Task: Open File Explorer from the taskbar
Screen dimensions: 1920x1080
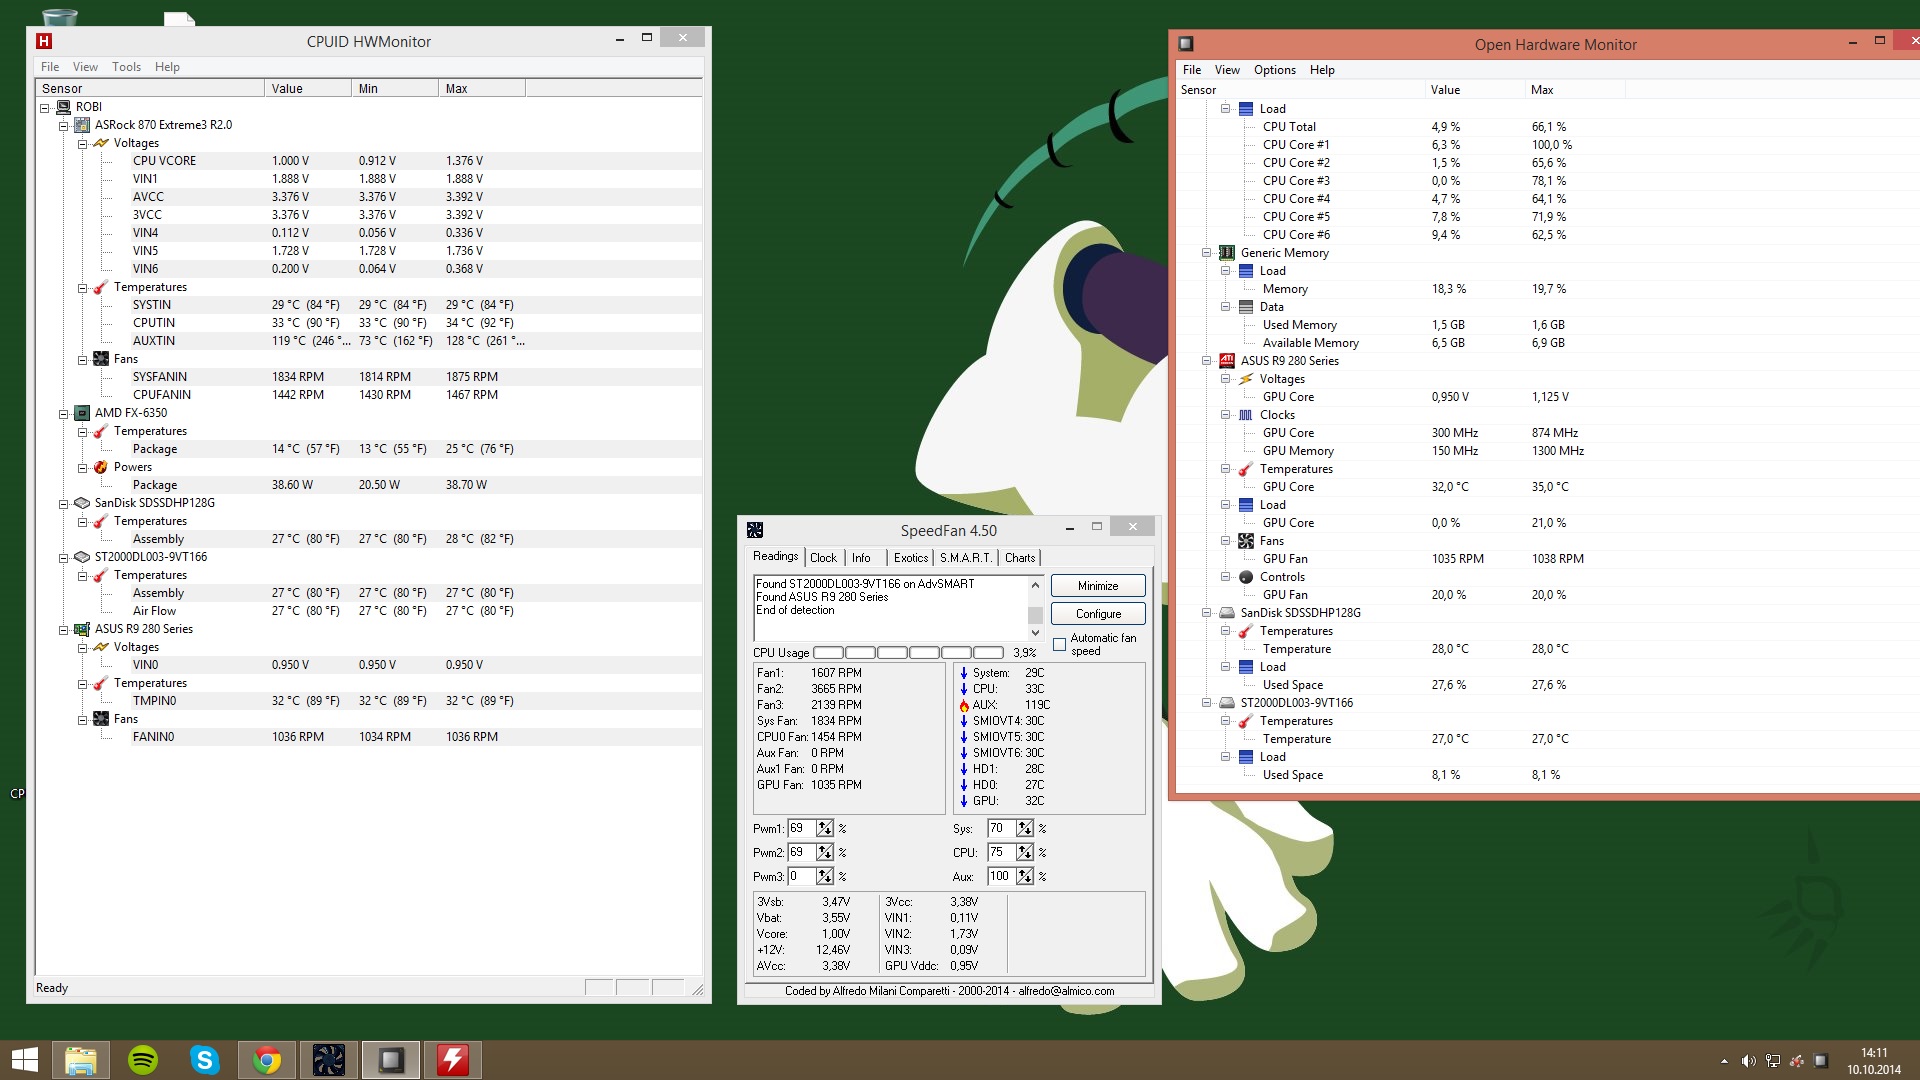Action: pos(81,1060)
